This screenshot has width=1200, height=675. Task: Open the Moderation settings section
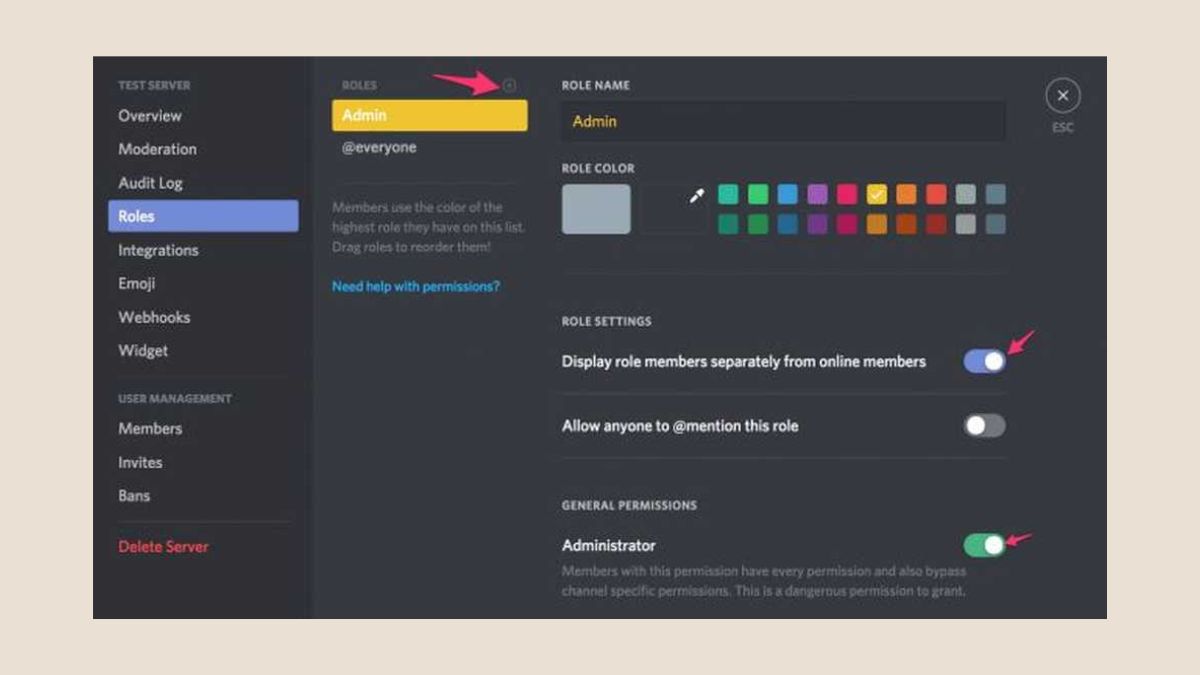point(156,148)
